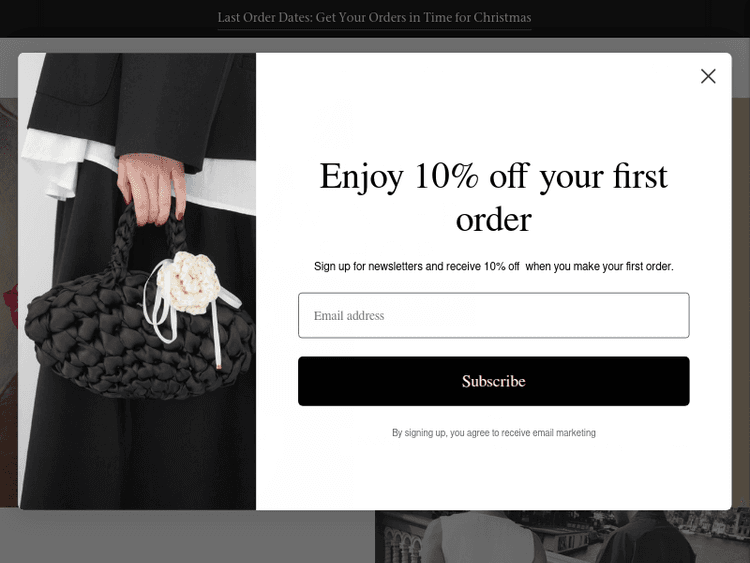Viewport: 750px width, 563px height.
Task: Click the dimmed black-and-white photo below popup
Action: (x=562, y=537)
